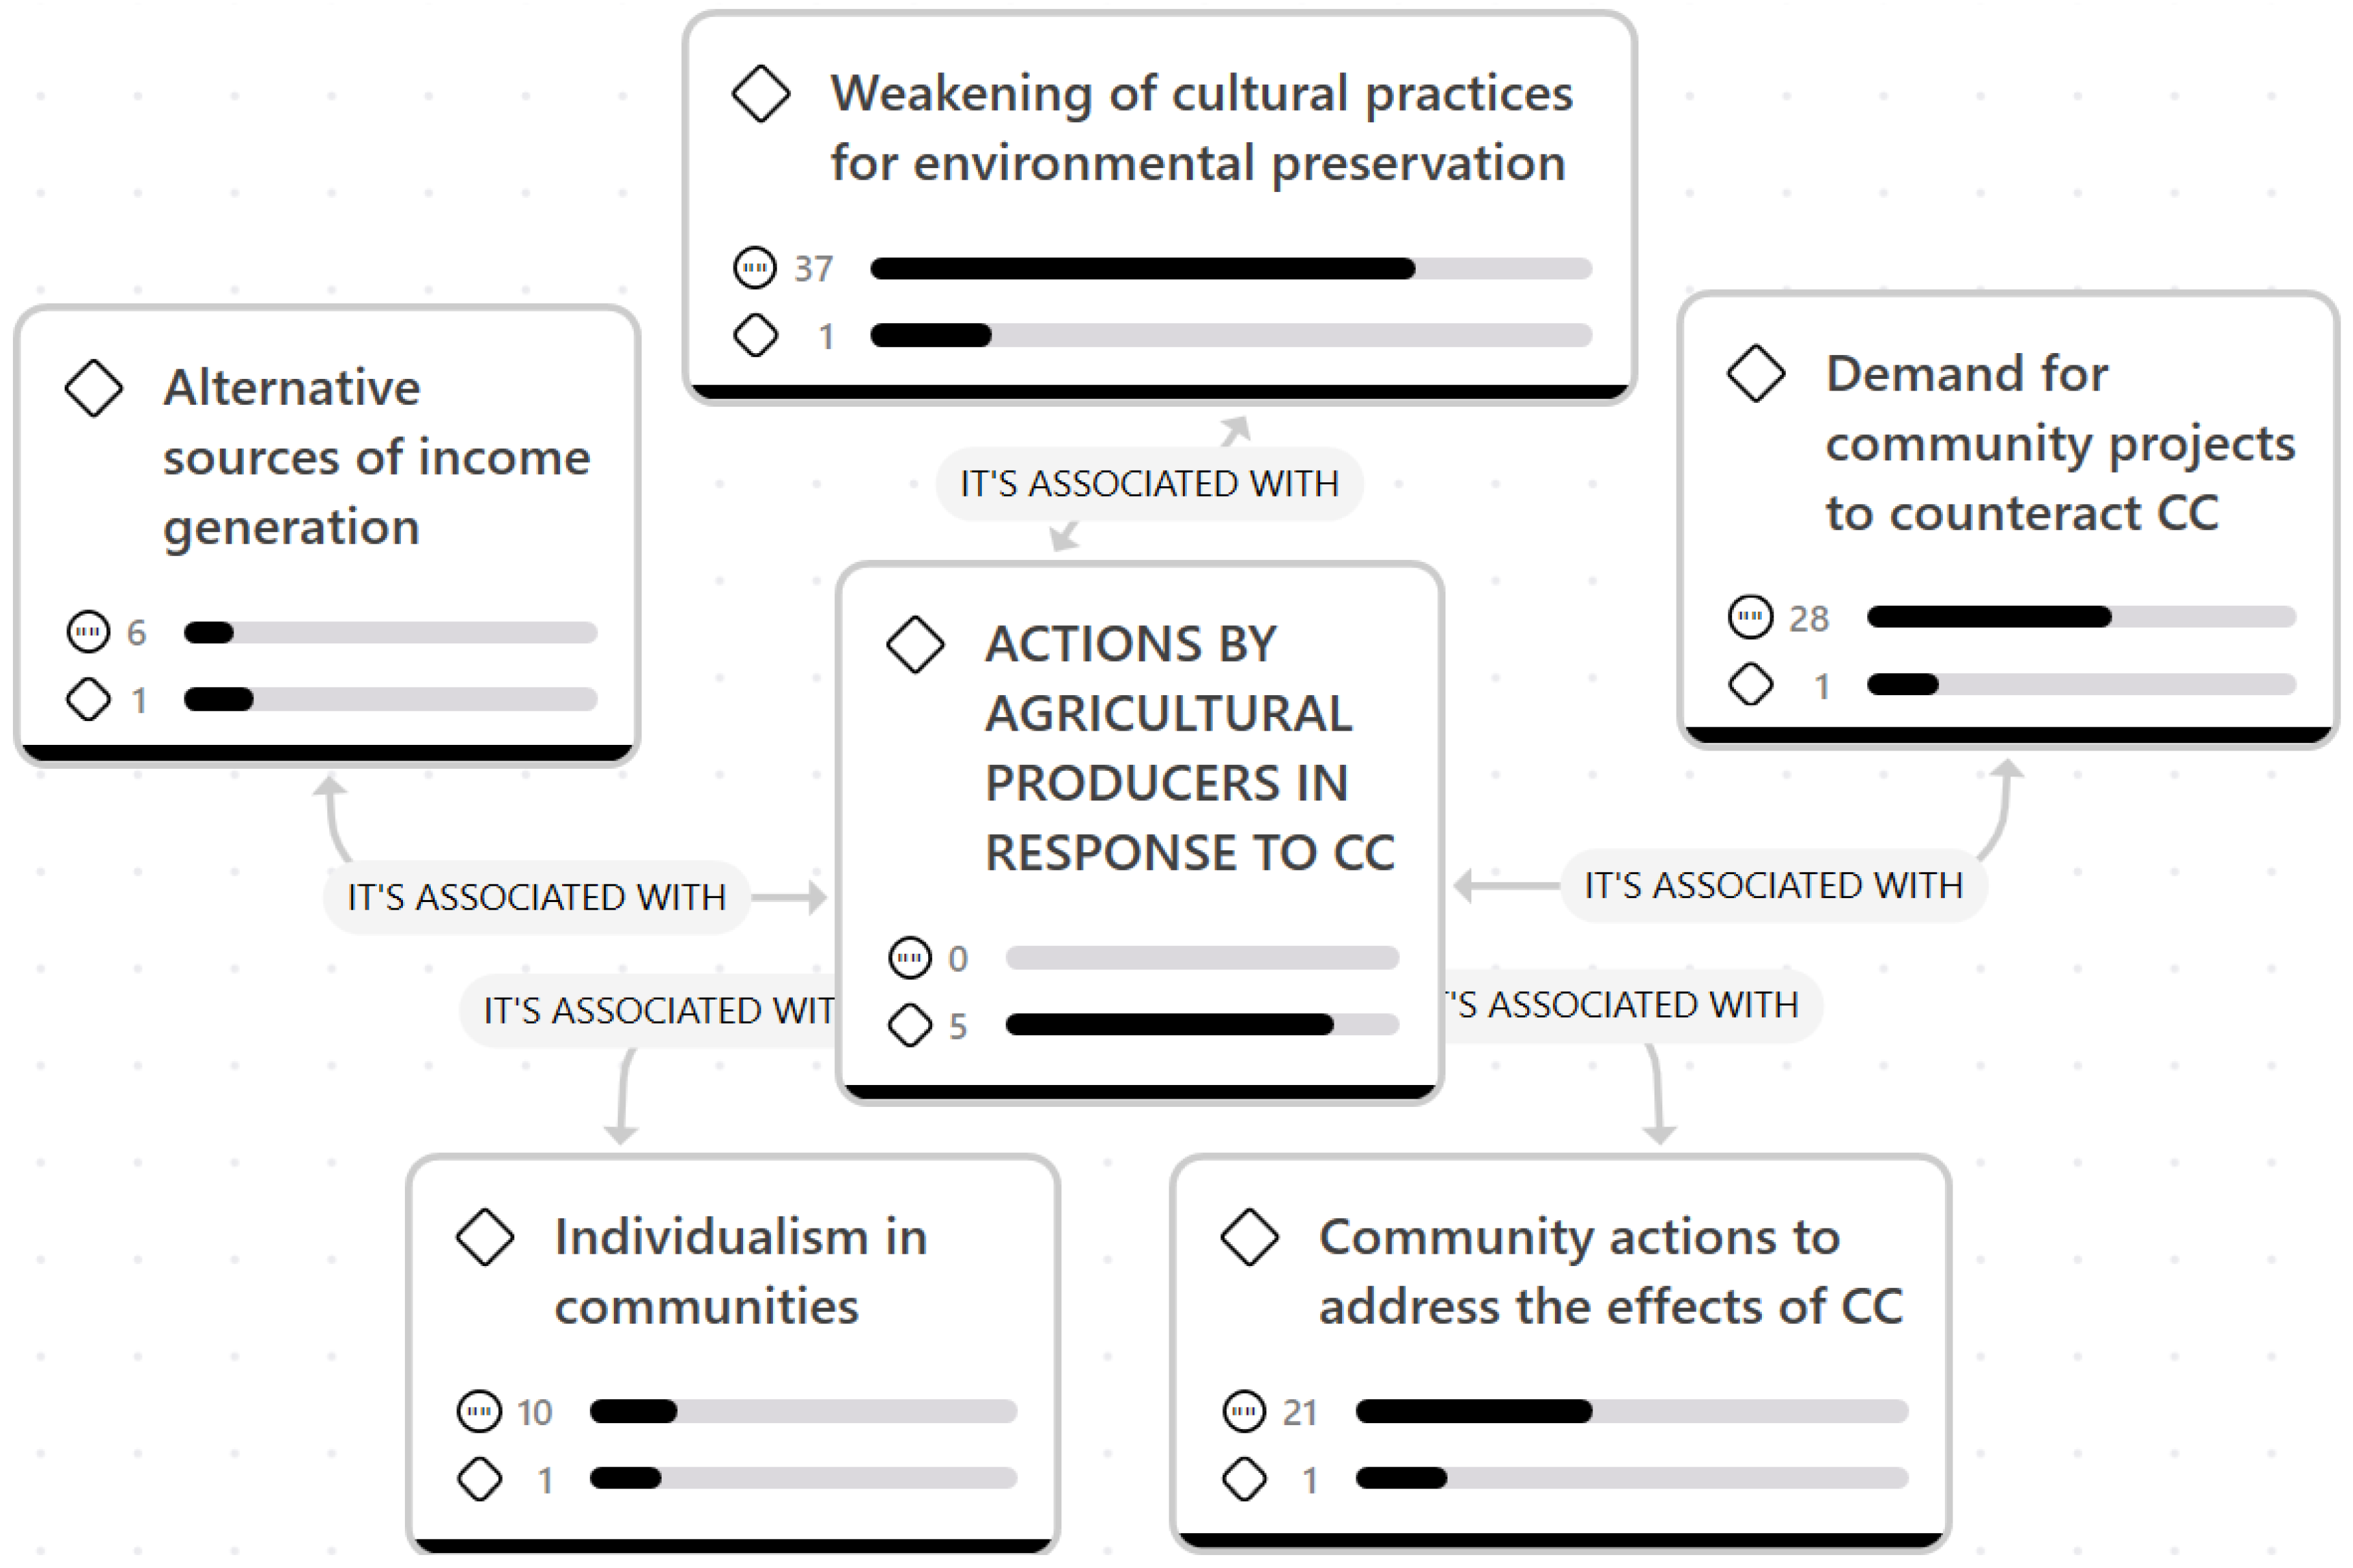2353x1568 pixels.
Task: Select the relation label below the Weakening node
Action: click(1149, 484)
